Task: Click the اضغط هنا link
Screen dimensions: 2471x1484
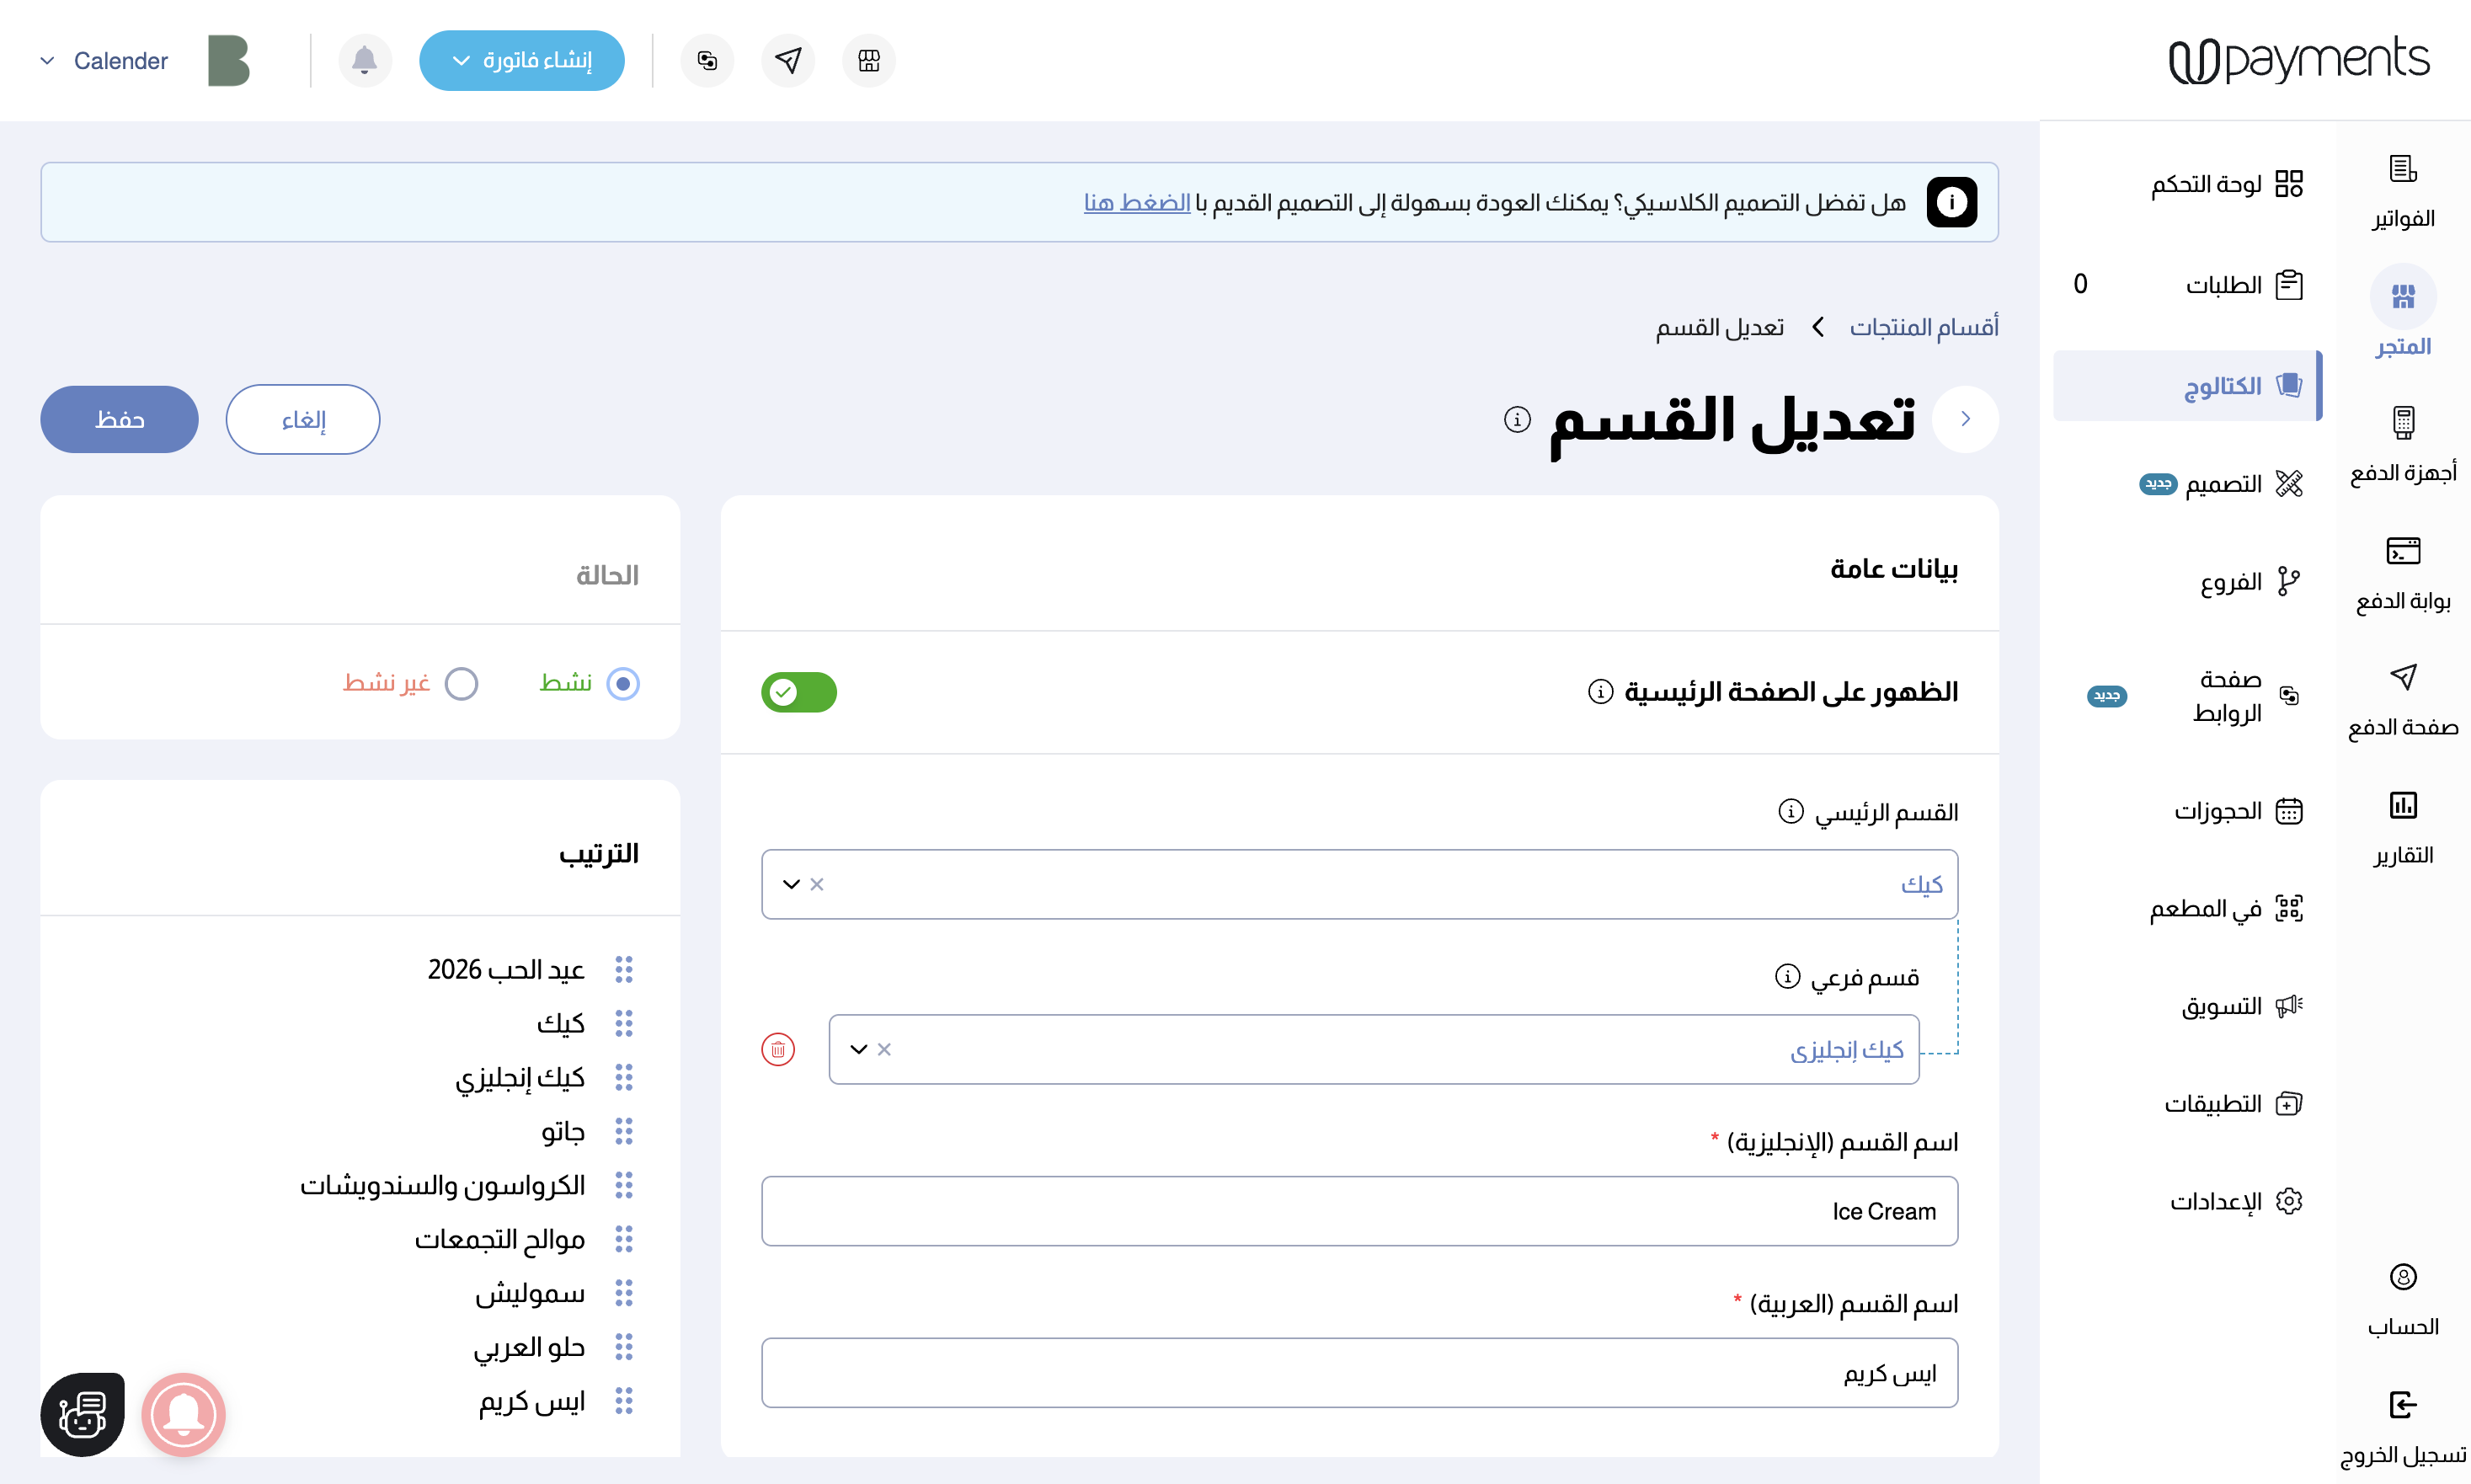Action: [x=1137, y=202]
